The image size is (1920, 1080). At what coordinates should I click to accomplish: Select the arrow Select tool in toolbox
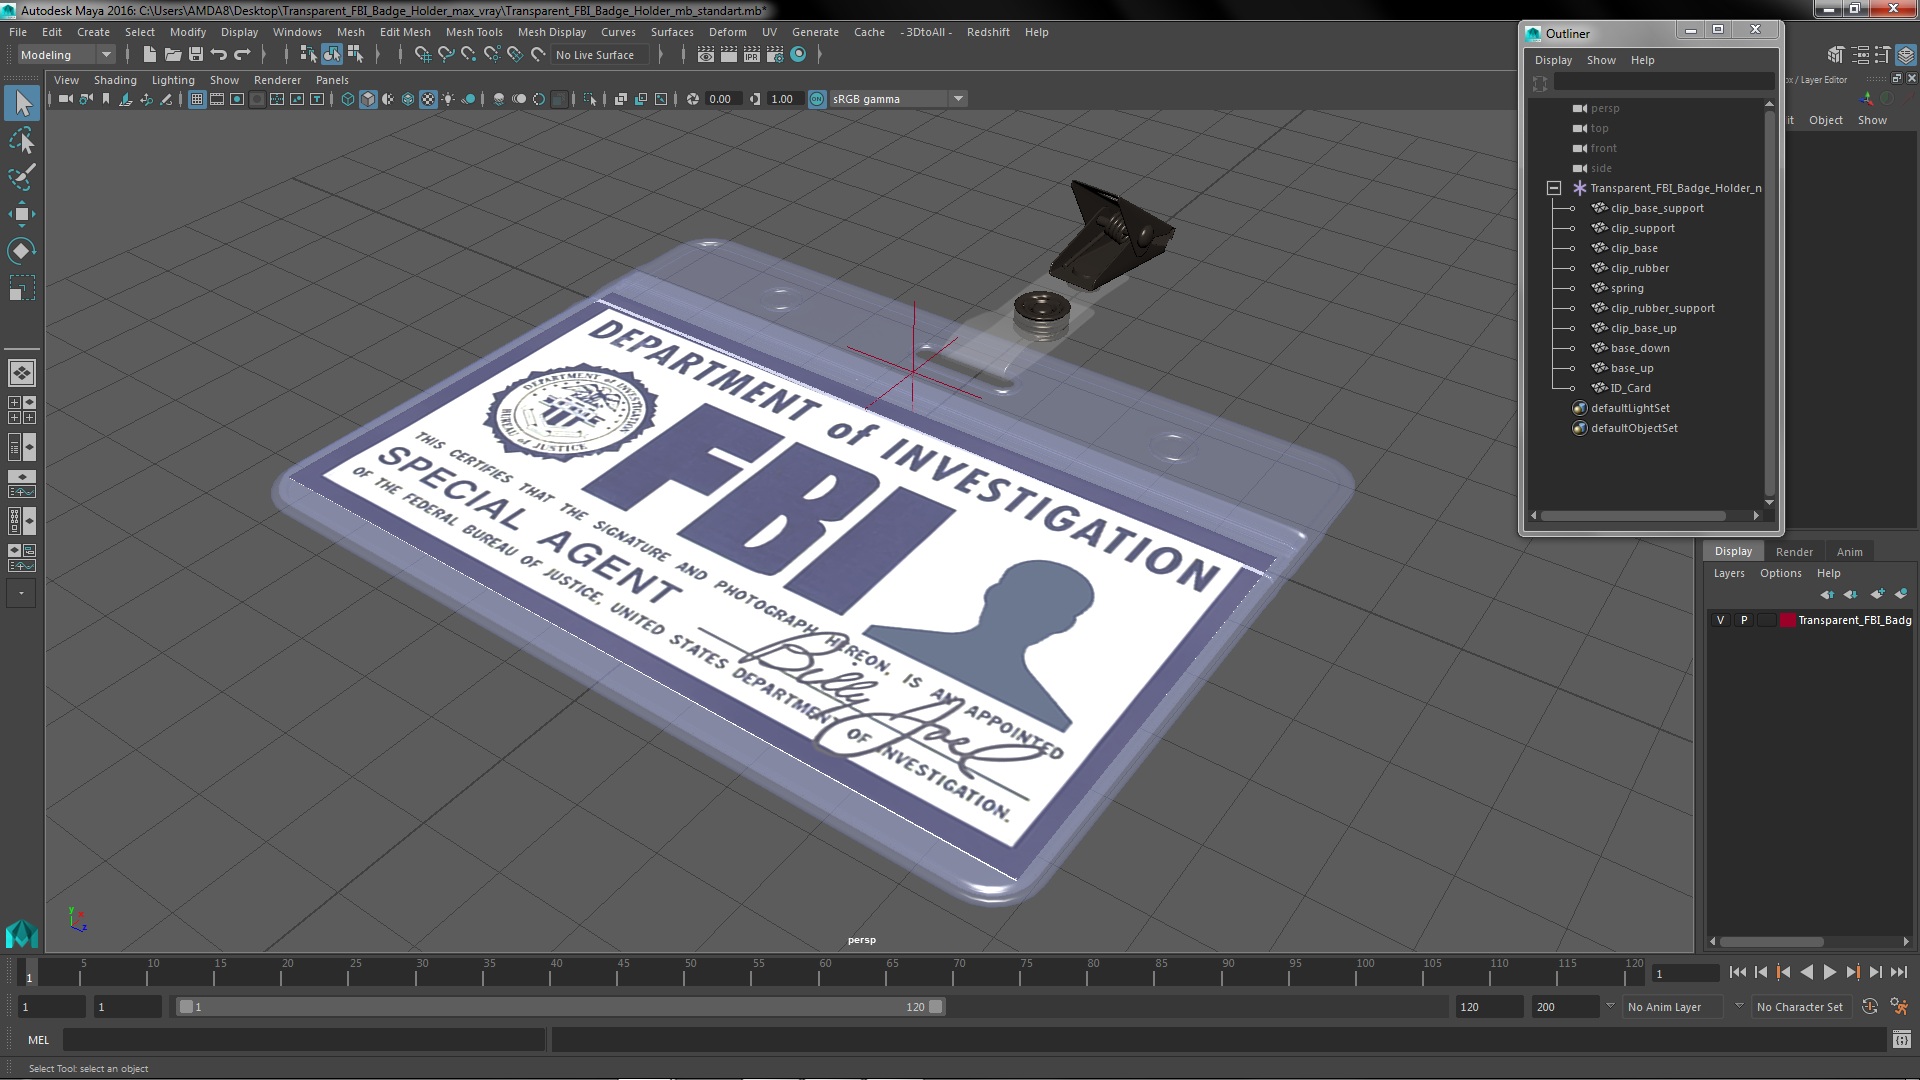[x=22, y=103]
